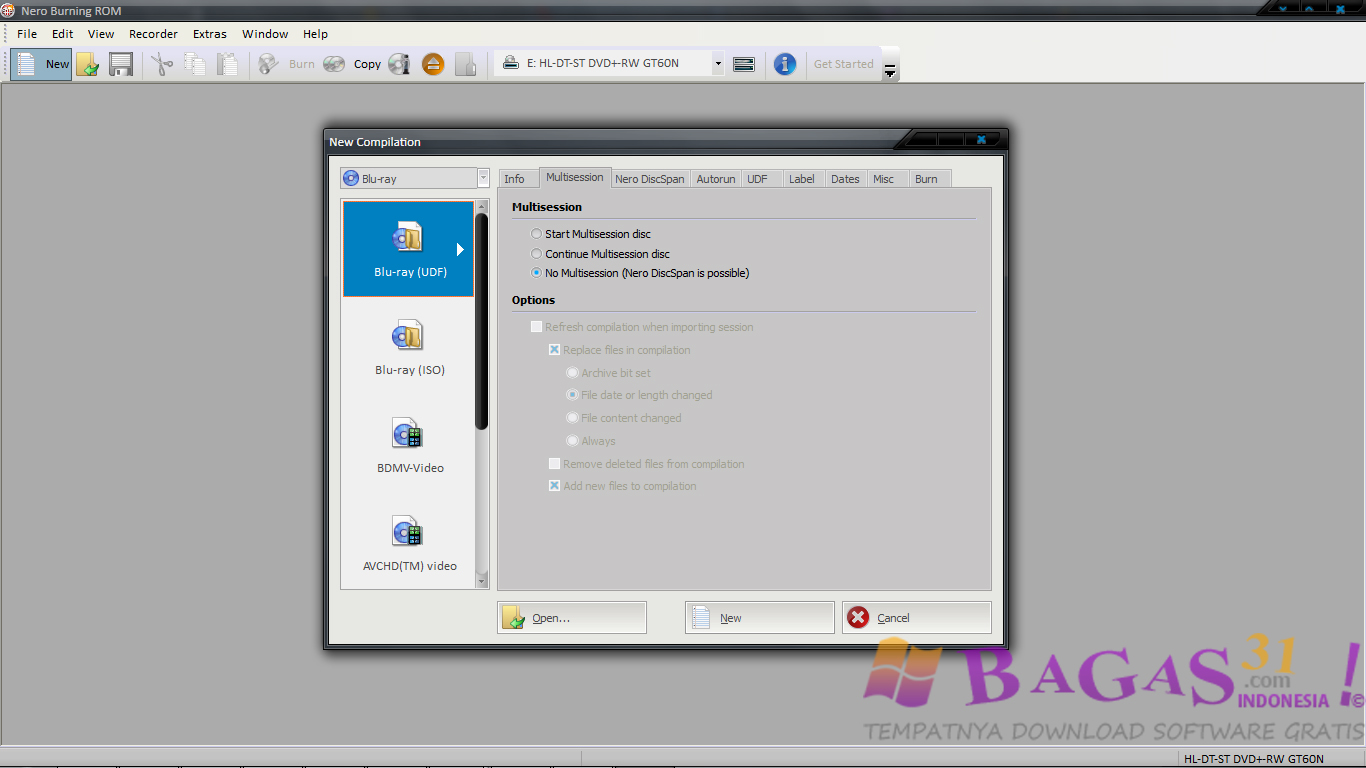Open the Edit menu
The image size is (1366, 768).
click(x=63, y=34)
